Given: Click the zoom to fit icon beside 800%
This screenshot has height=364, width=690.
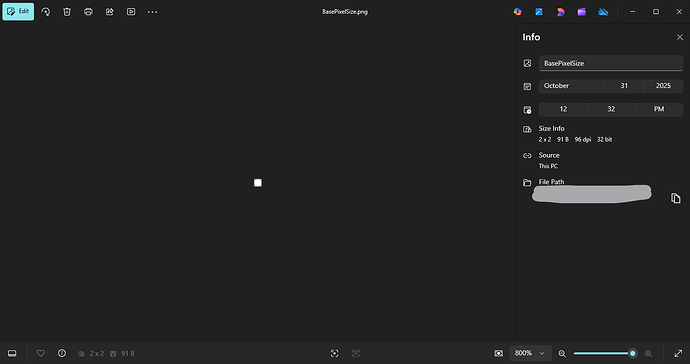Looking at the screenshot, I should point(498,353).
